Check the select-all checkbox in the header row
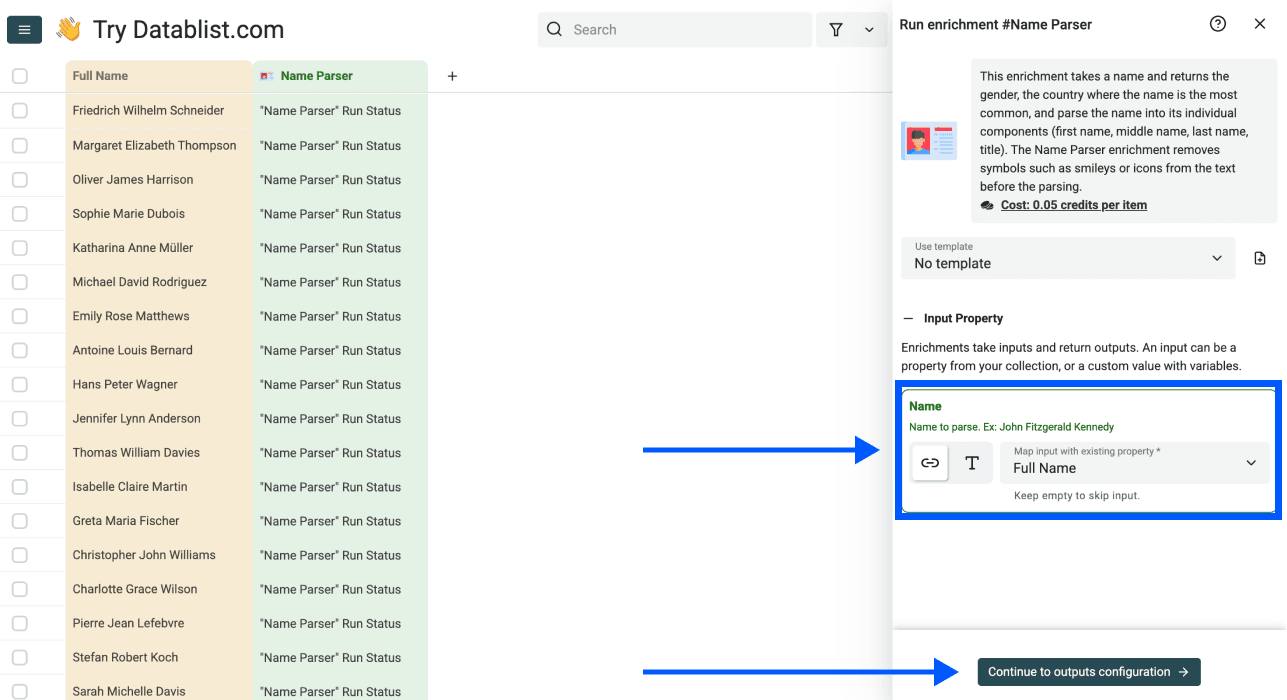The image size is (1287, 700). 20,75
